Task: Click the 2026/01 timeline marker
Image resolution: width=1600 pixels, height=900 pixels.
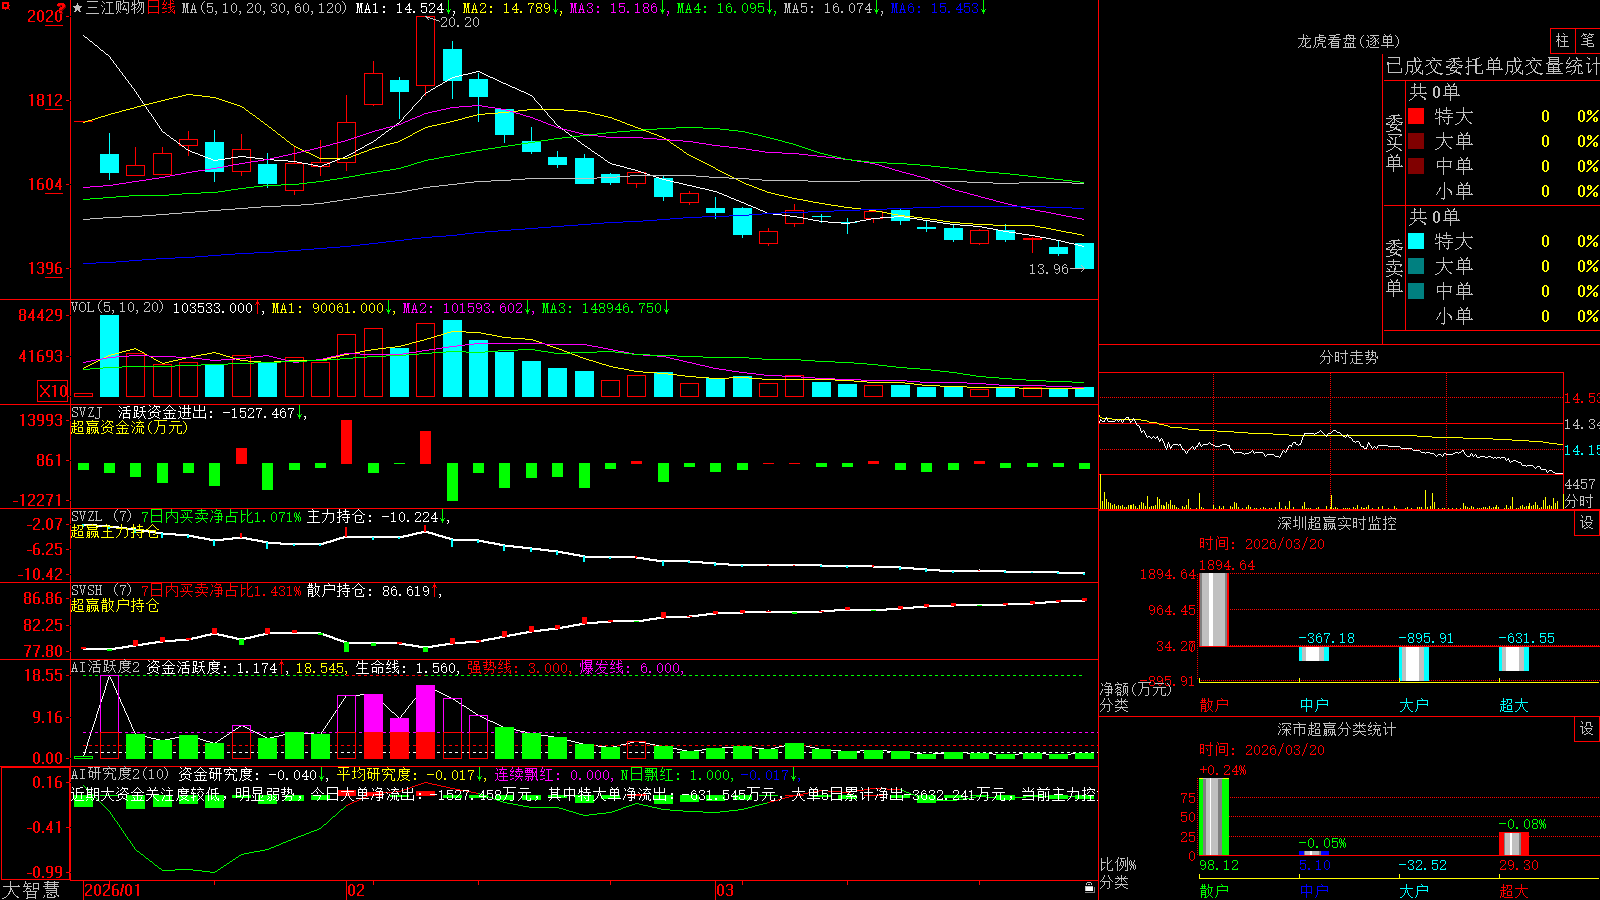Action: [x=113, y=890]
